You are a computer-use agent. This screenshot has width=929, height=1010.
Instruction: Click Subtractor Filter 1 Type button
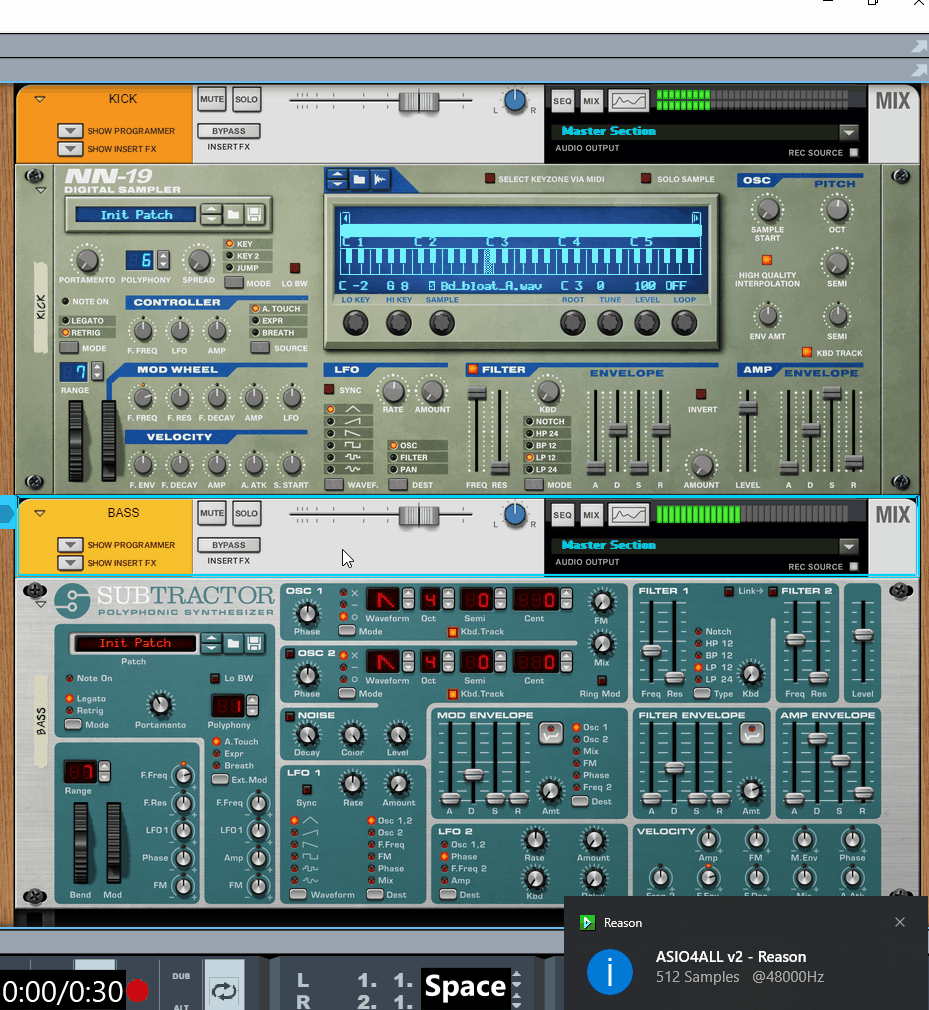(702, 693)
